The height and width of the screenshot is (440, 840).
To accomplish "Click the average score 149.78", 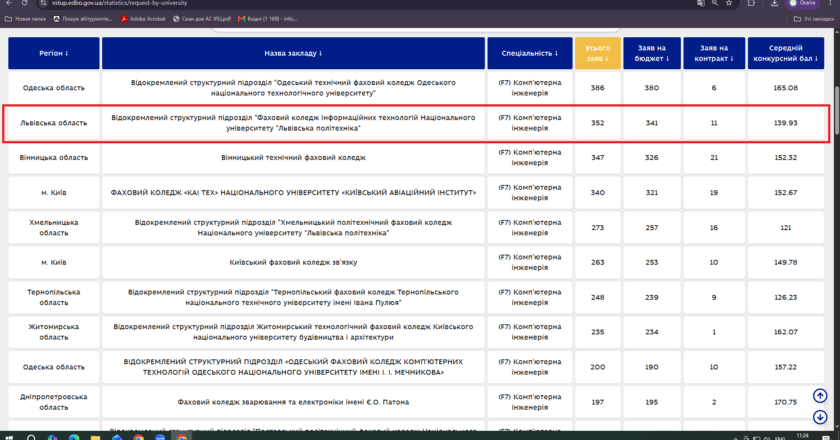I will [x=786, y=262].
